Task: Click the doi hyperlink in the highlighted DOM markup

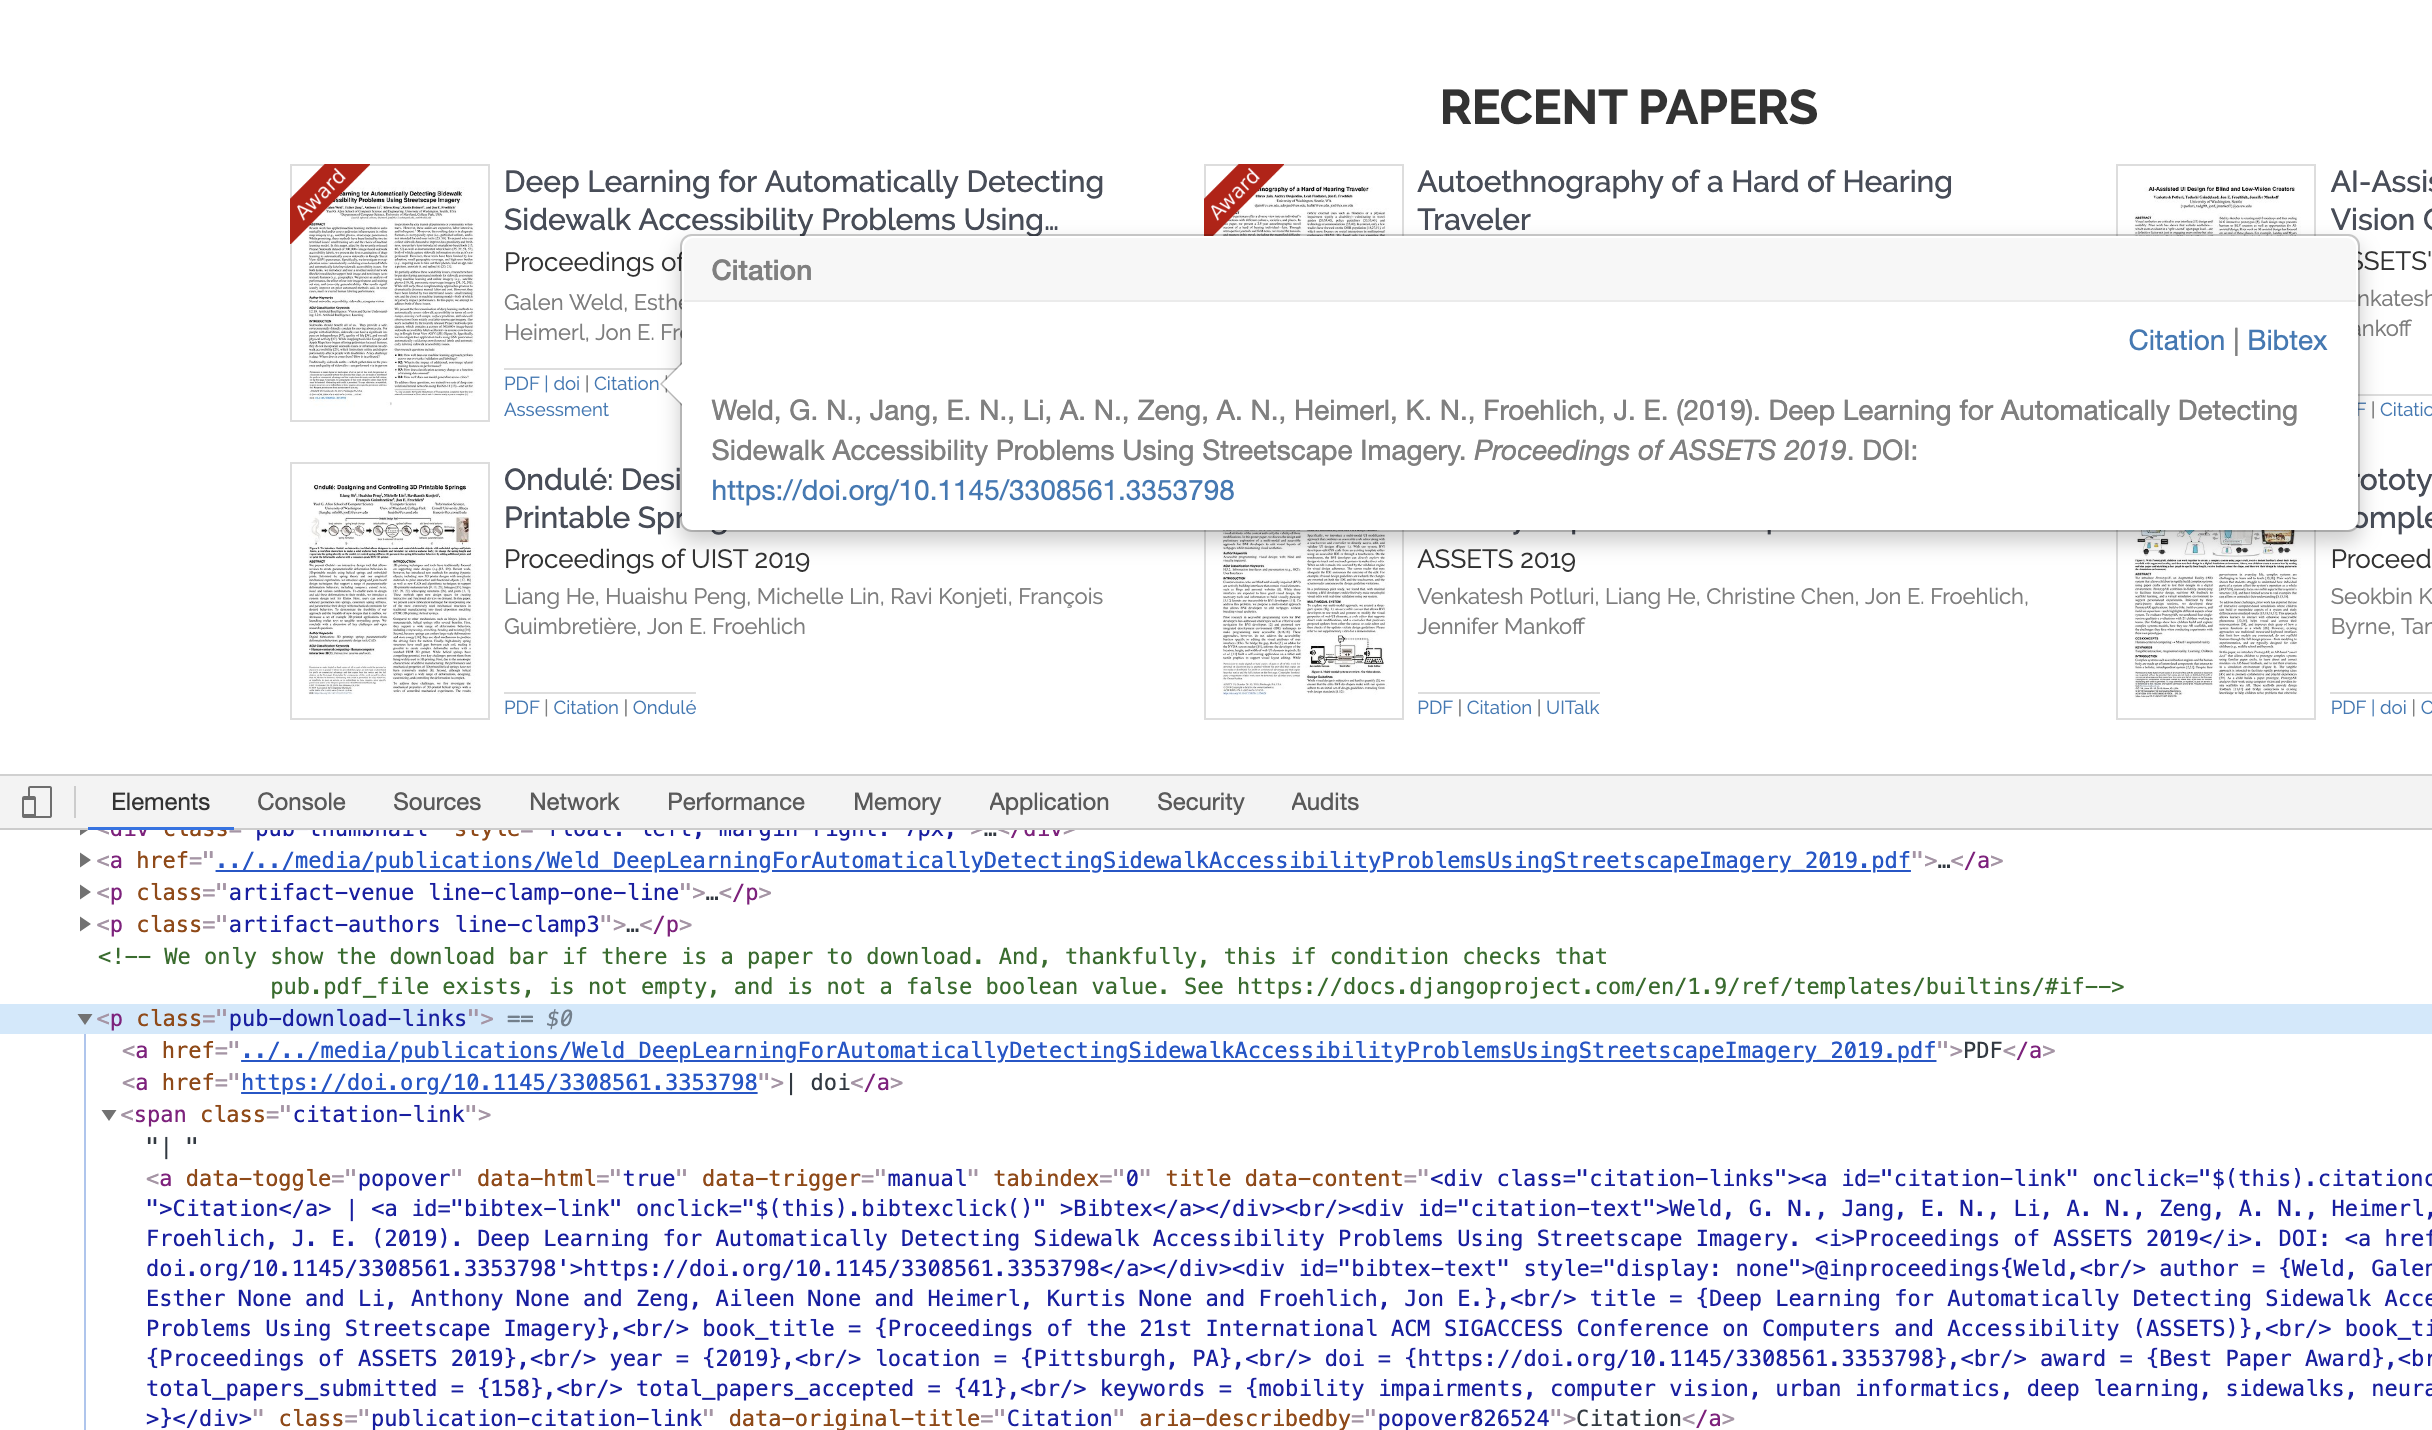Action: (497, 1082)
